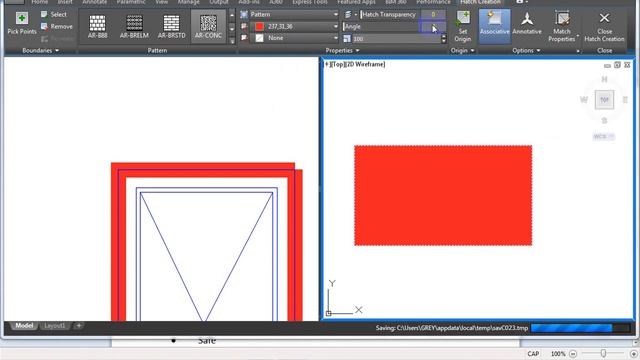Viewport: 640px width, 360px height.
Task: Open Hatch Settings dialog launcher arrow
Action: coord(578,51)
